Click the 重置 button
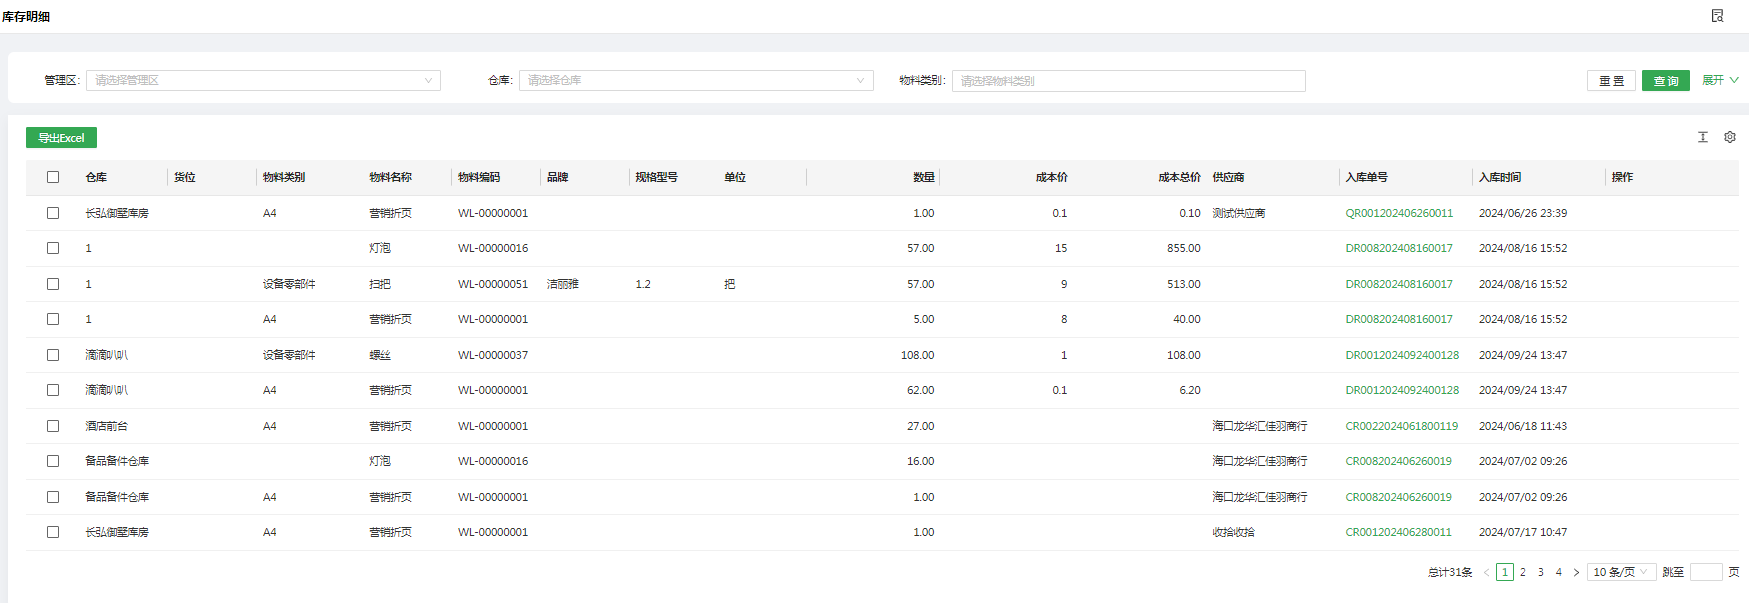This screenshot has width=1749, height=603. (1611, 81)
